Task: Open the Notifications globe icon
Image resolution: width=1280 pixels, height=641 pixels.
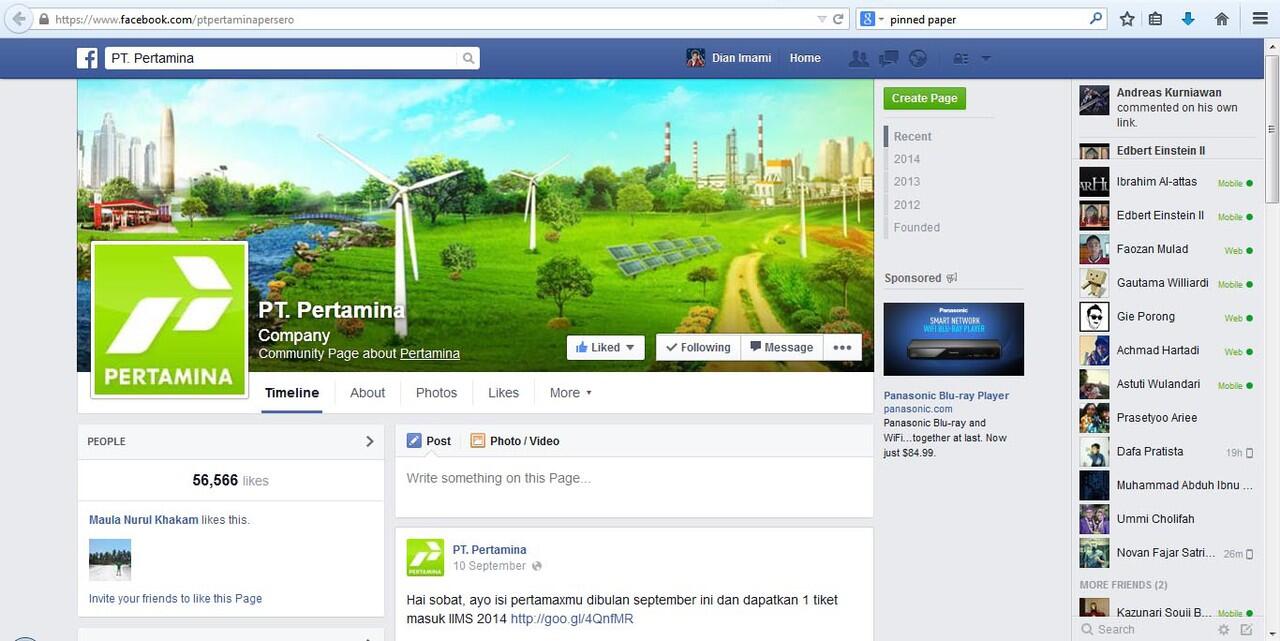Action: point(917,58)
